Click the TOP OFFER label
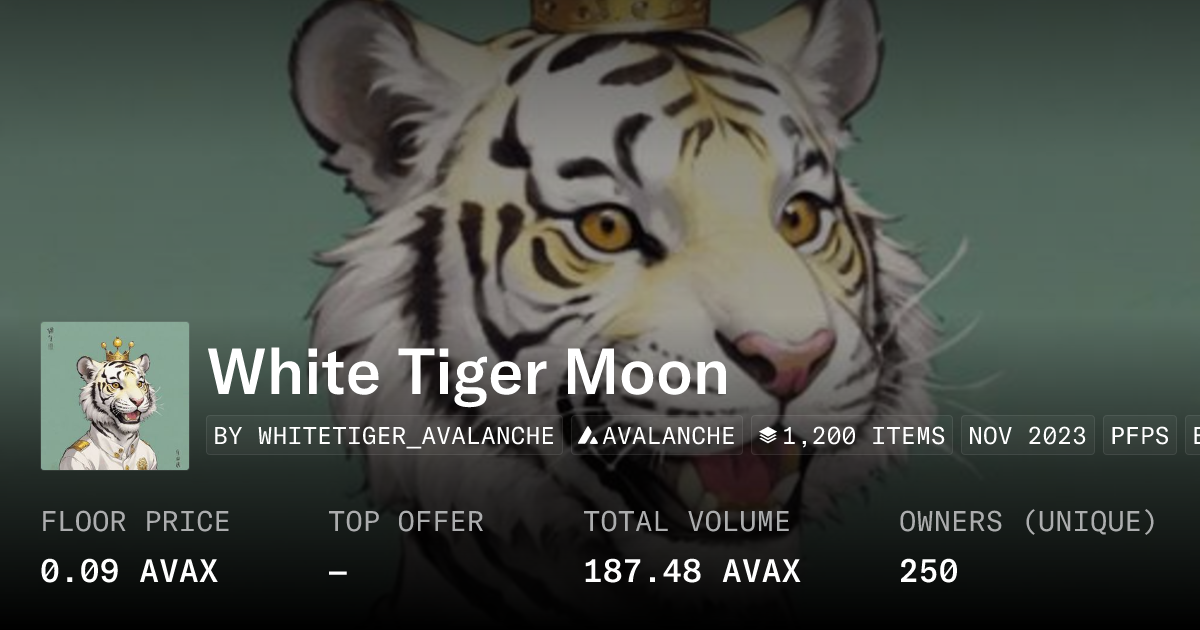The width and height of the screenshot is (1200, 630). click(406, 522)
